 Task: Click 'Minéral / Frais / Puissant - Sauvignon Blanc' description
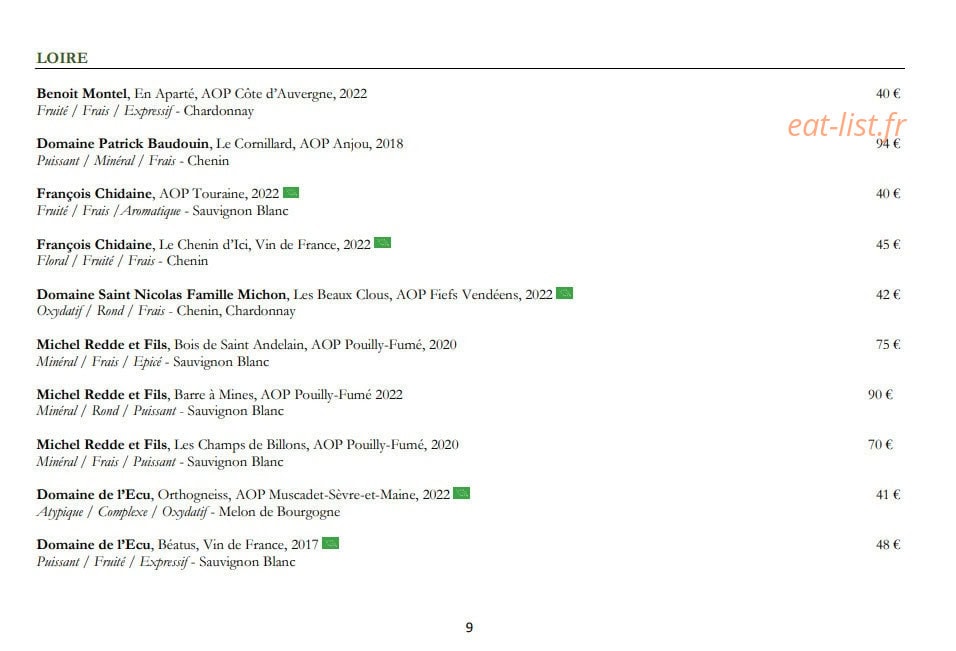(160, 462)
